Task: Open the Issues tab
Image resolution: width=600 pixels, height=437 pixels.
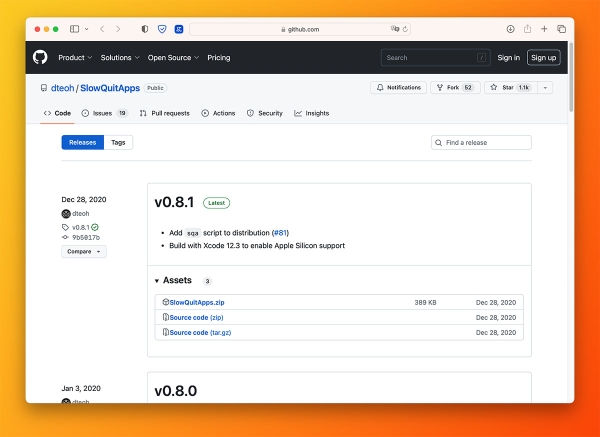Action: 104,114
